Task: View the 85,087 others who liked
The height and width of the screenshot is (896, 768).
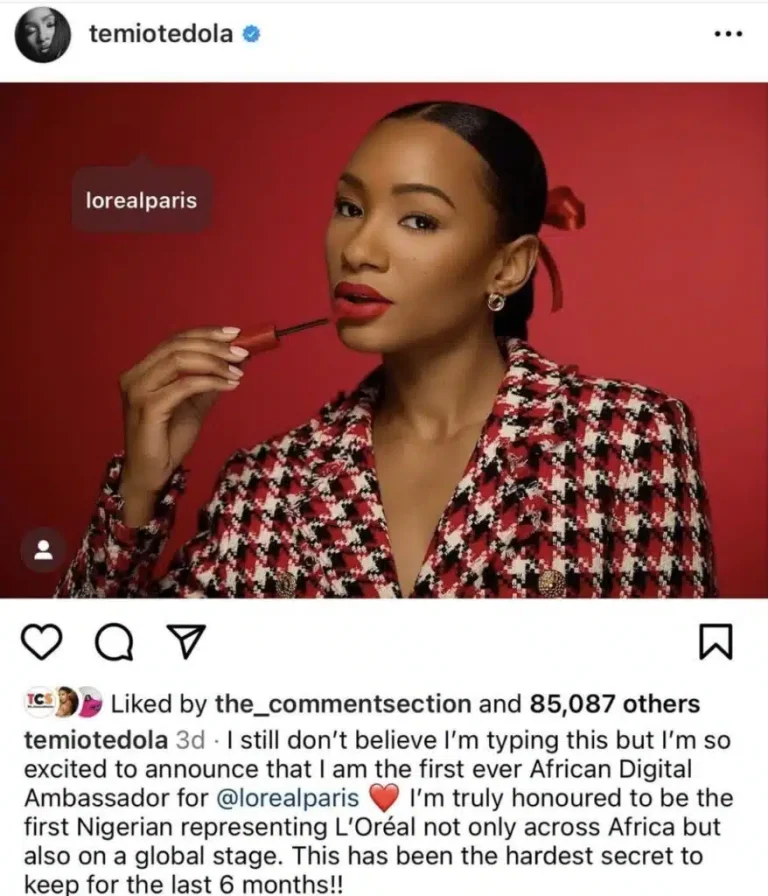Action: coord(614,704)
